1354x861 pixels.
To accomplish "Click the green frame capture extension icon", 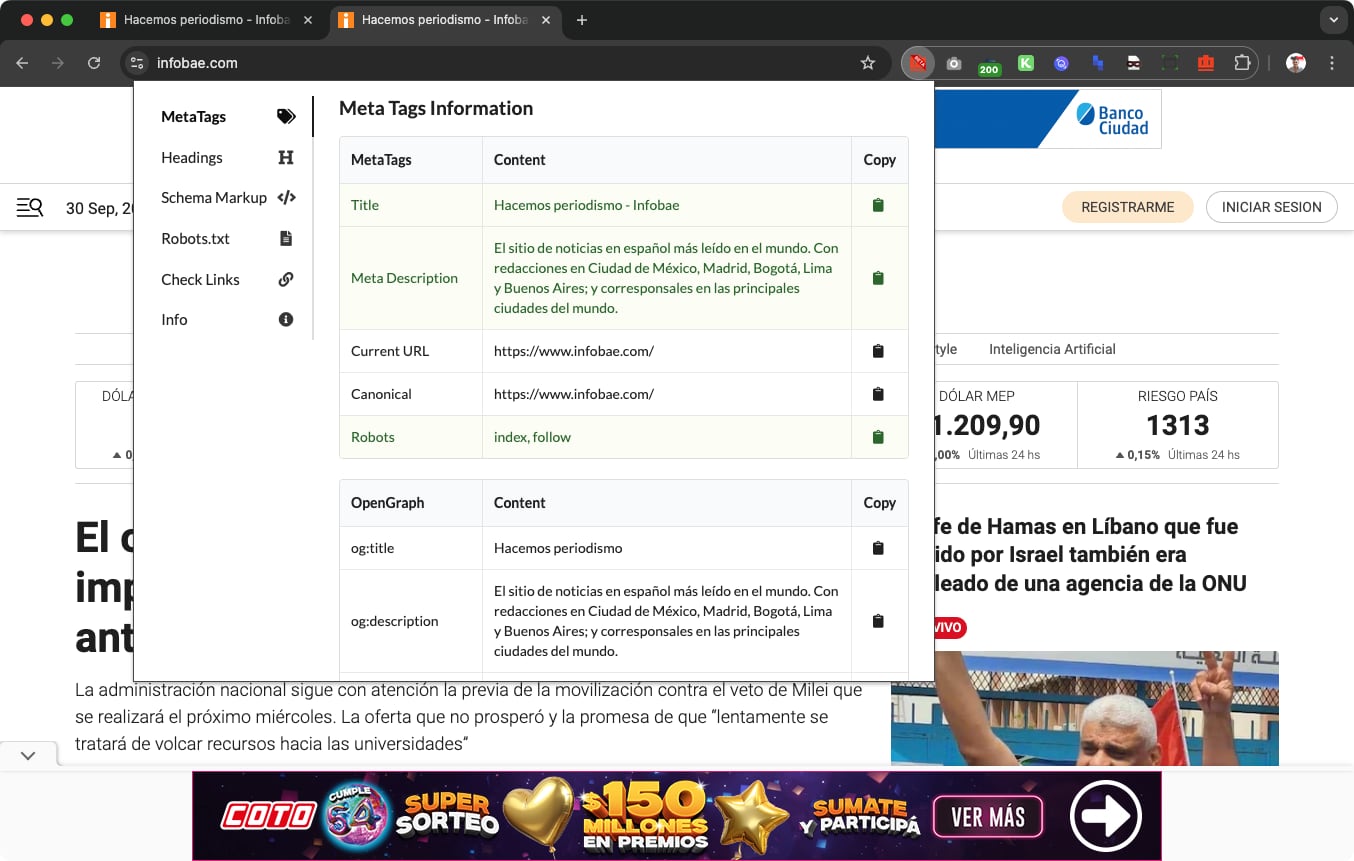I will click(x=1170, y=63).
